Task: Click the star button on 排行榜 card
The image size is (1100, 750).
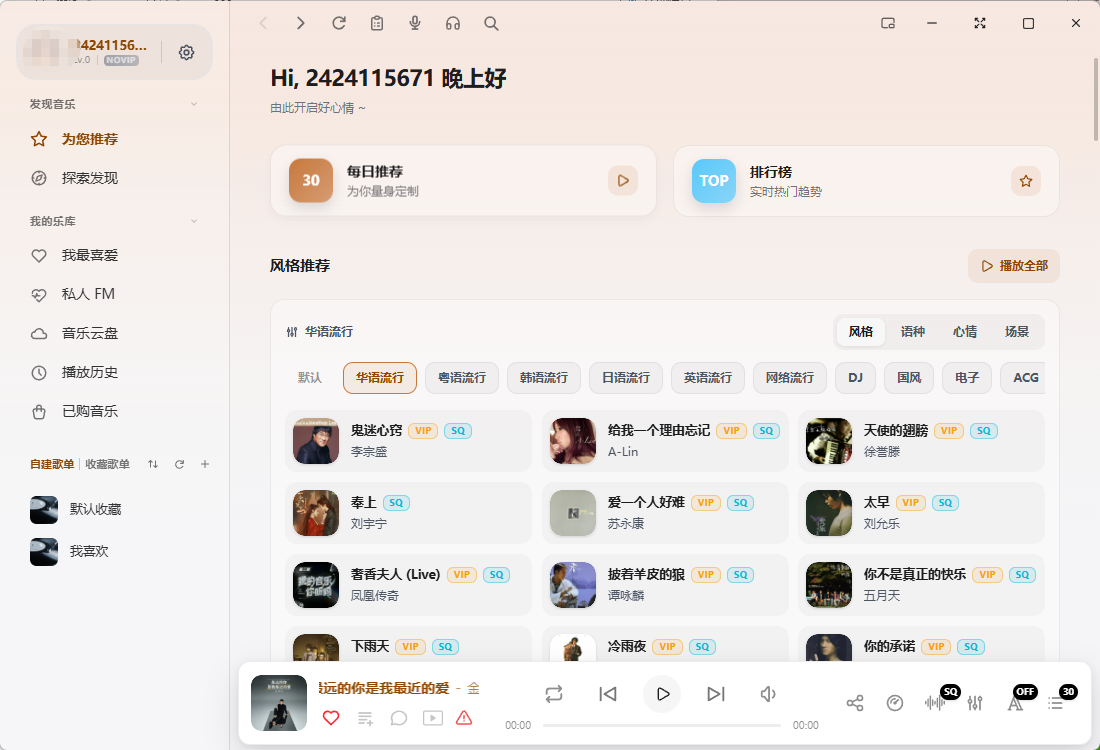Action: point(1026,181)
